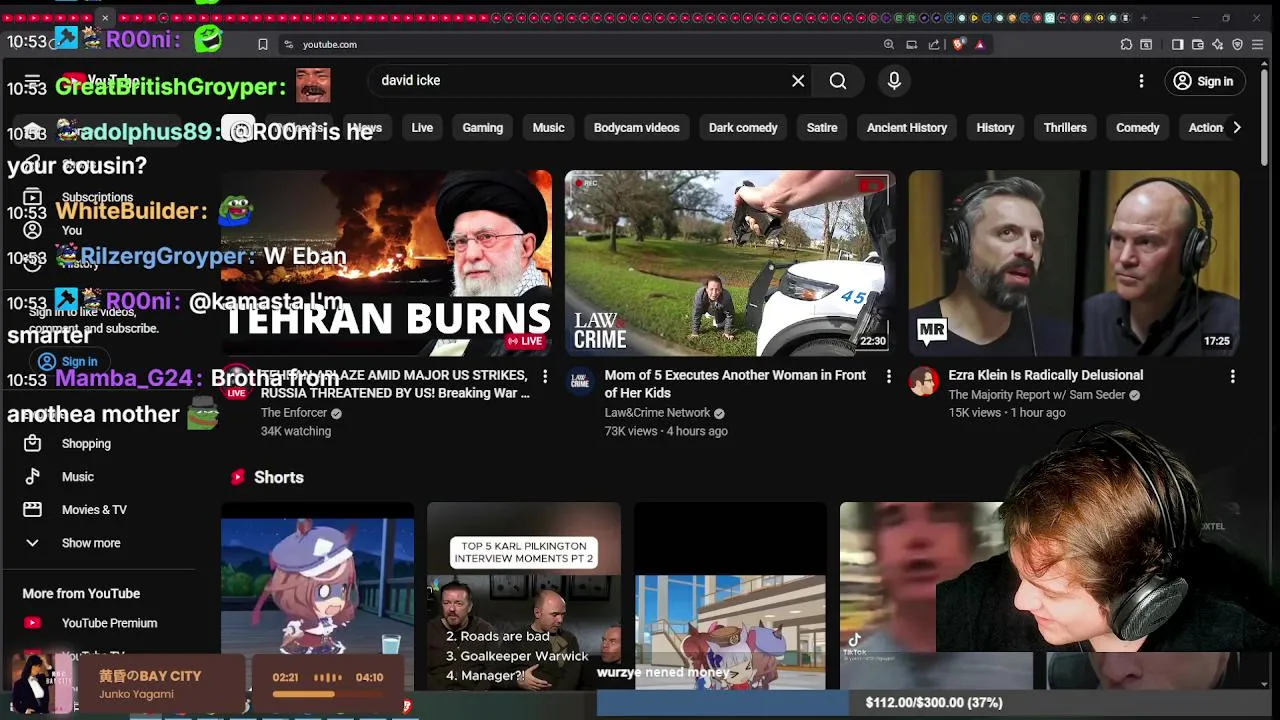
Task: Open Law&Crime Network channel avatar
Action: (580, 381)
